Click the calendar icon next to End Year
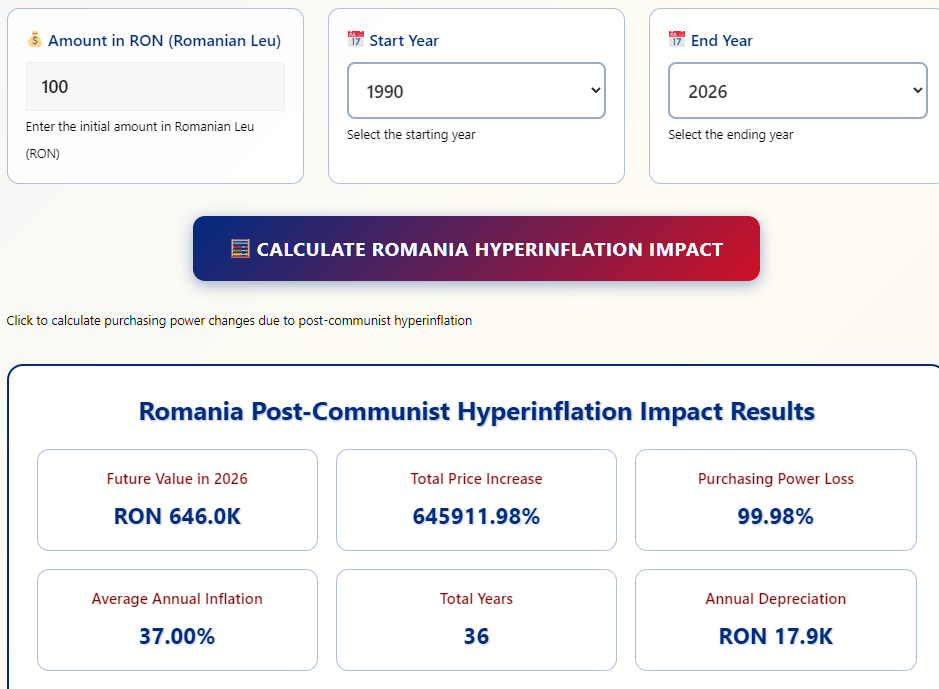Viewport: 939px width, 689px height. point(677,40)
